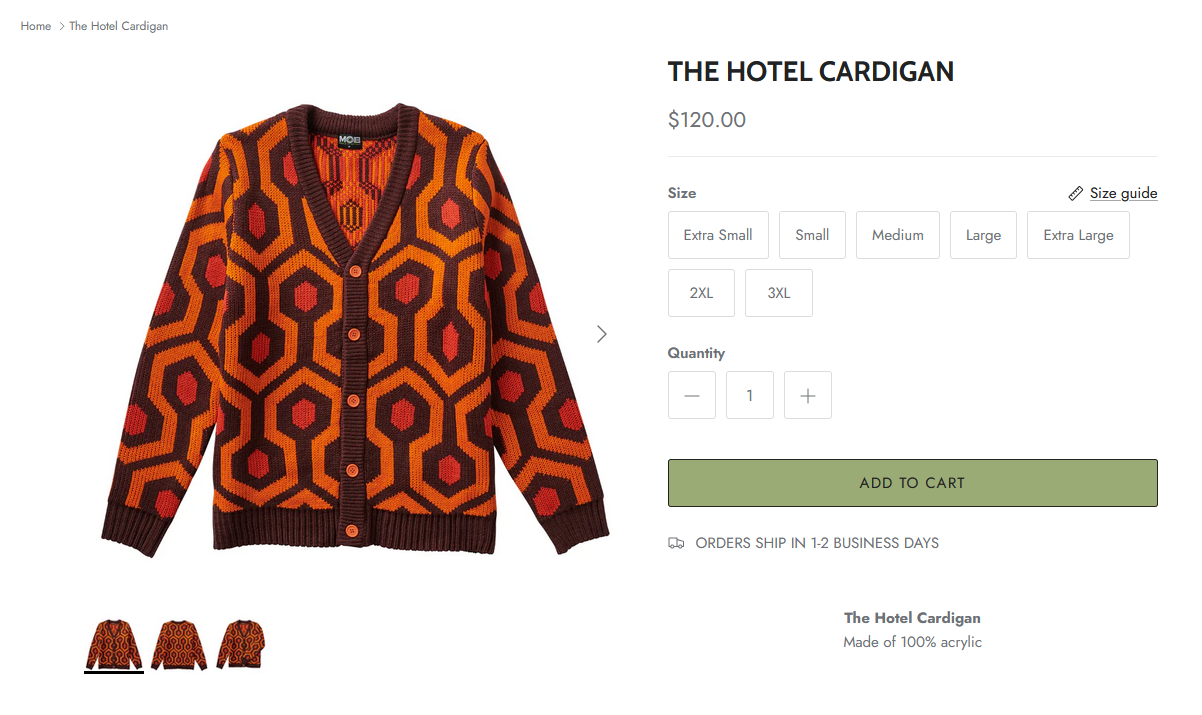Click the shipping truck icon

pos(676,543)
